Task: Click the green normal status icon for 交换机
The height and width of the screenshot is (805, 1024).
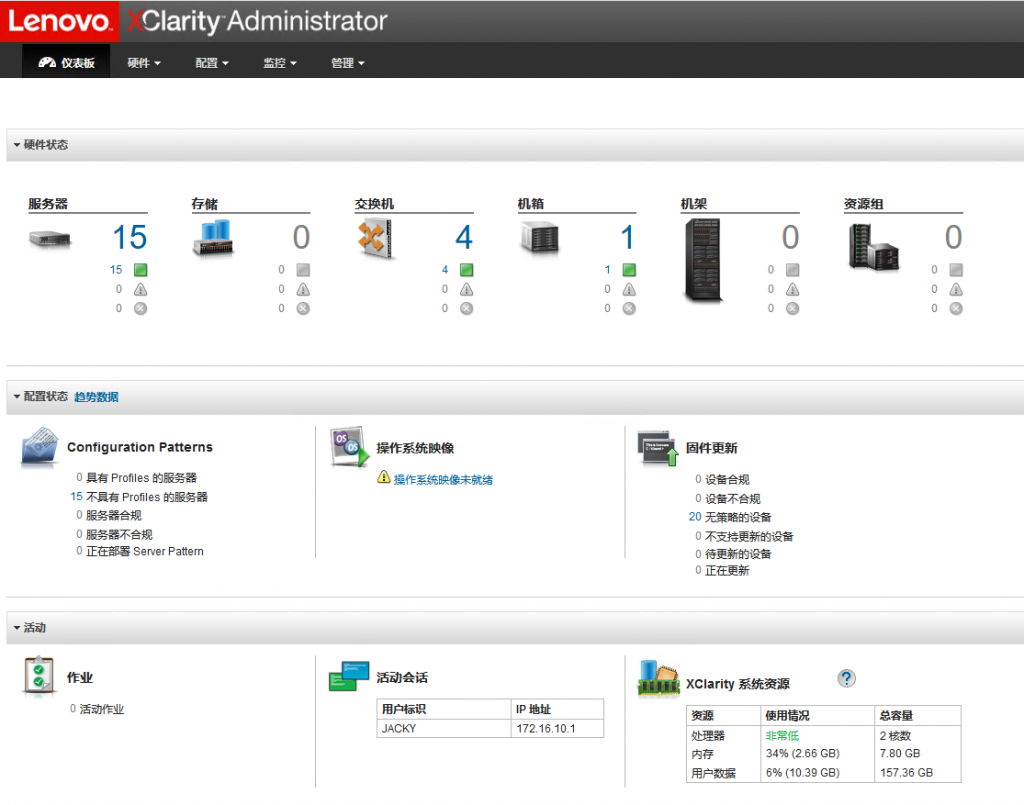Action: (x=466, y=270)
